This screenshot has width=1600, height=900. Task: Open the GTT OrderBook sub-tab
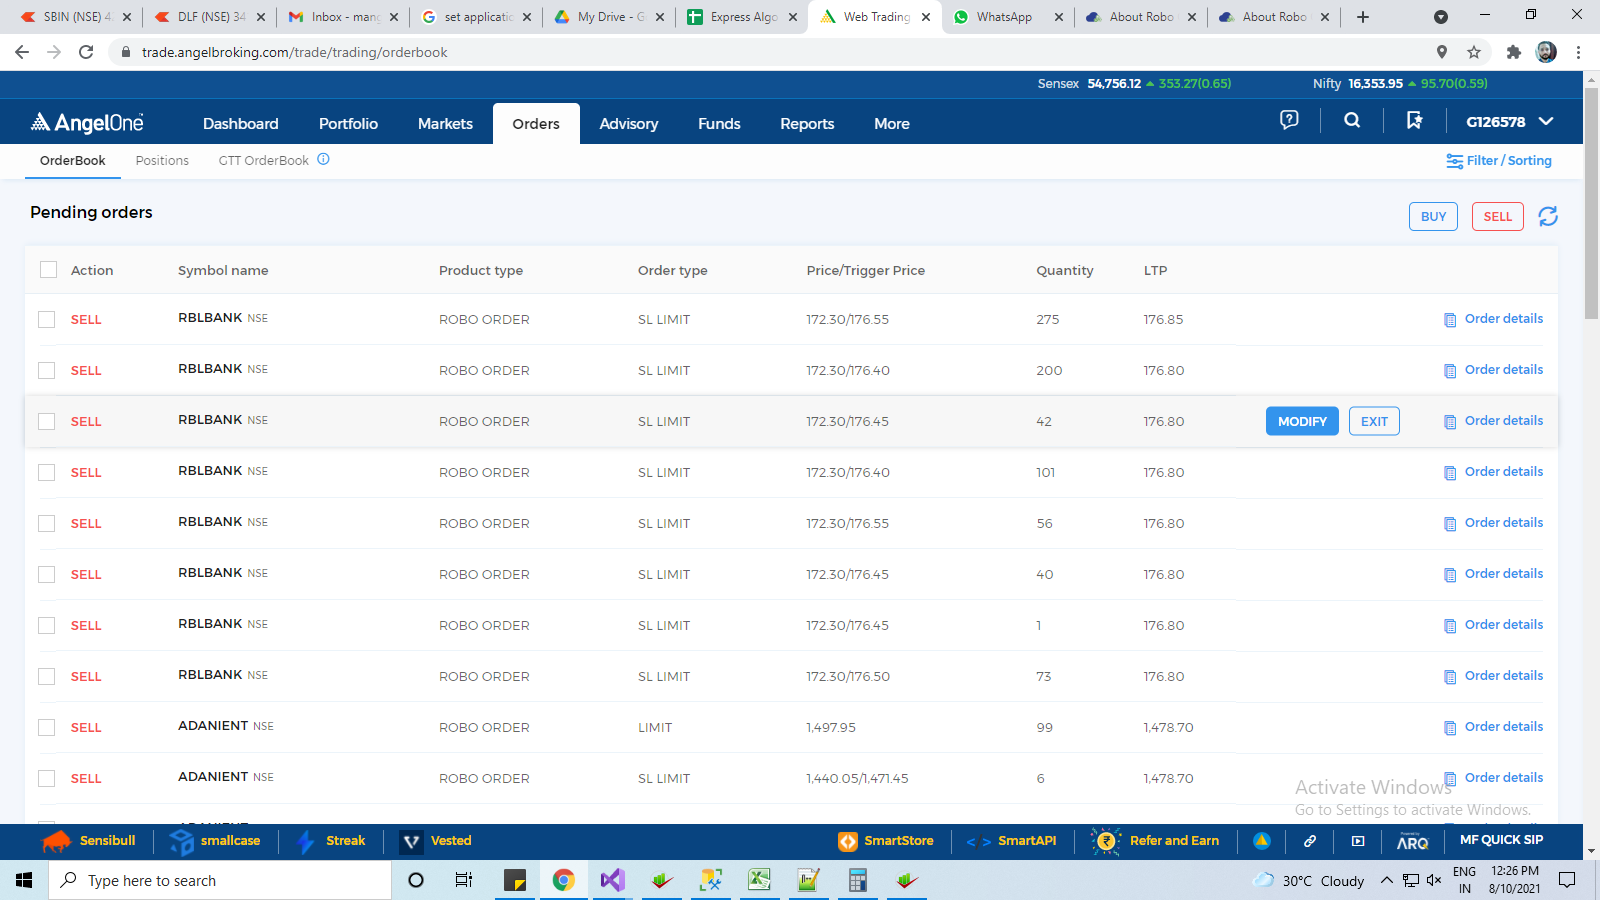coord(264,160)
